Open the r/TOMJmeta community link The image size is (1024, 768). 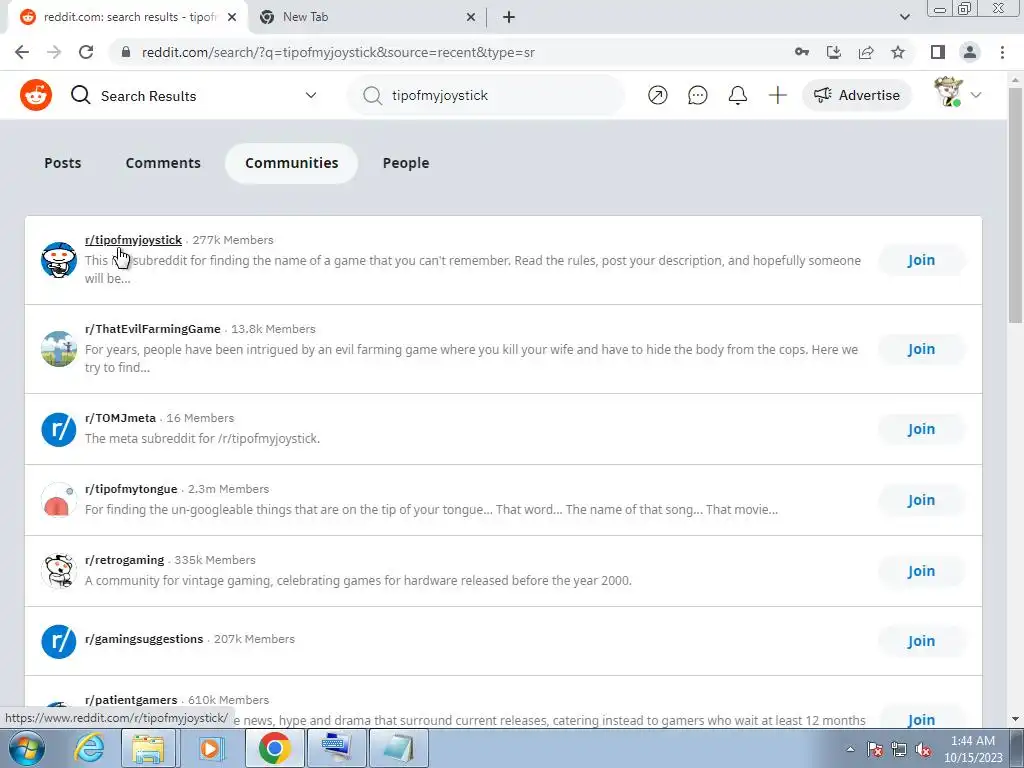pos(120,417)
